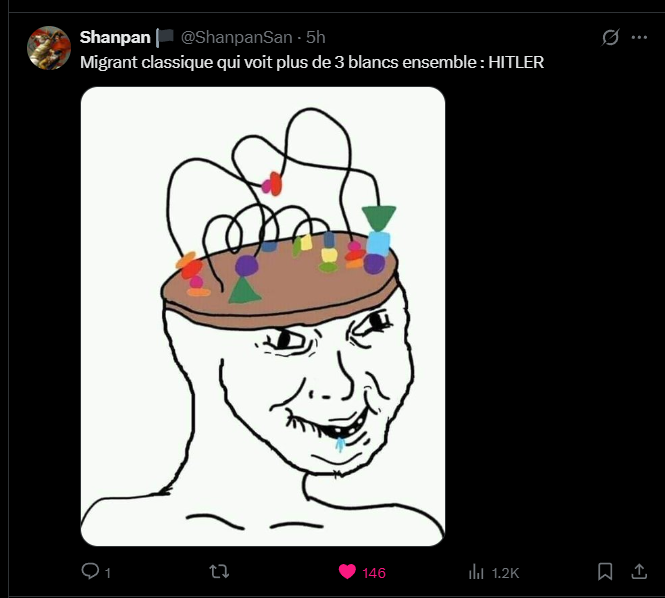This screenshot has width=665, height=598.
Task: Click the Grok explain-post icon
Action: click(610, 37)
